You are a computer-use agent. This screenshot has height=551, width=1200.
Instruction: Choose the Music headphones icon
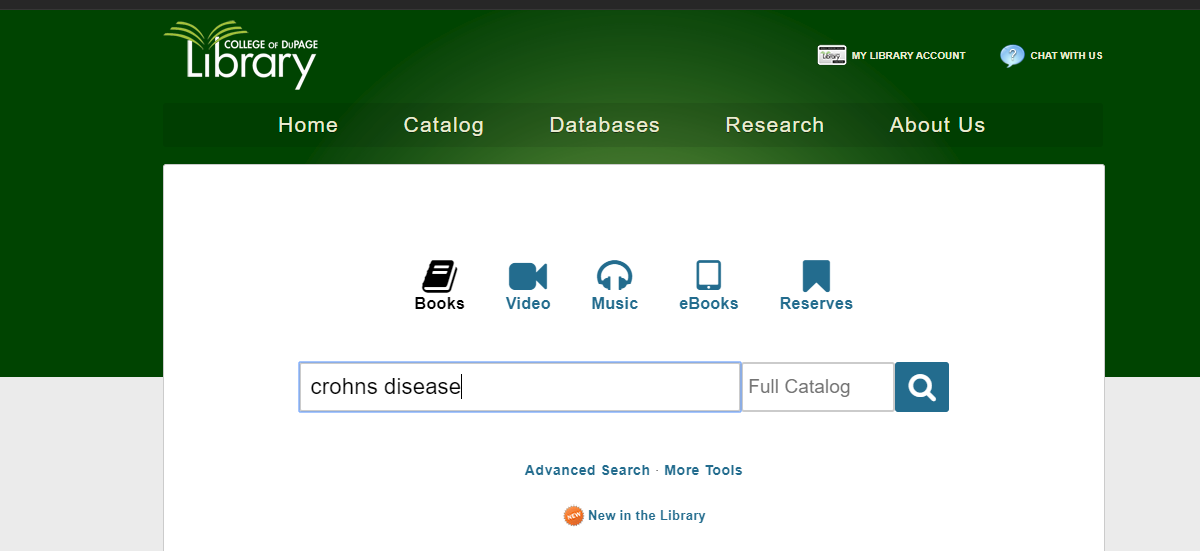(614, 276)
